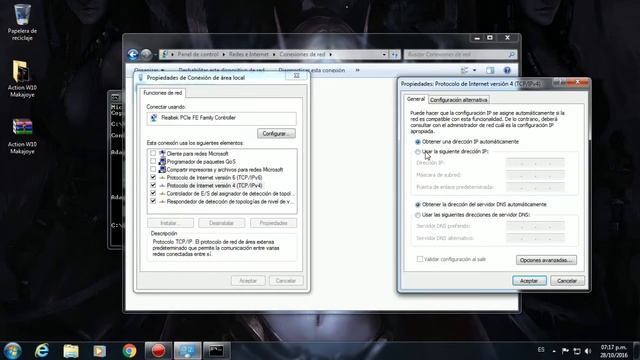Click the Realtek PCIe FE adapter icon
The image size is (640, 360).
(x=154, y=118)
